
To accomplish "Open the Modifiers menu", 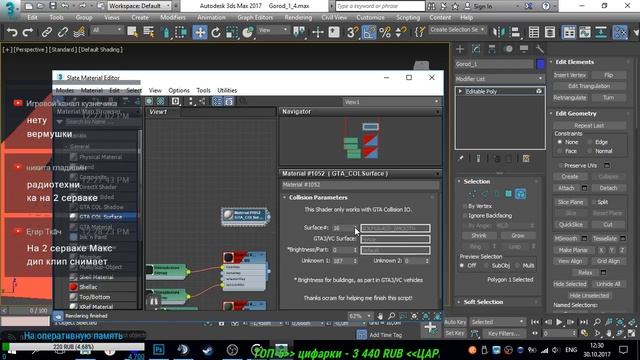I will (x=173, y=18).
